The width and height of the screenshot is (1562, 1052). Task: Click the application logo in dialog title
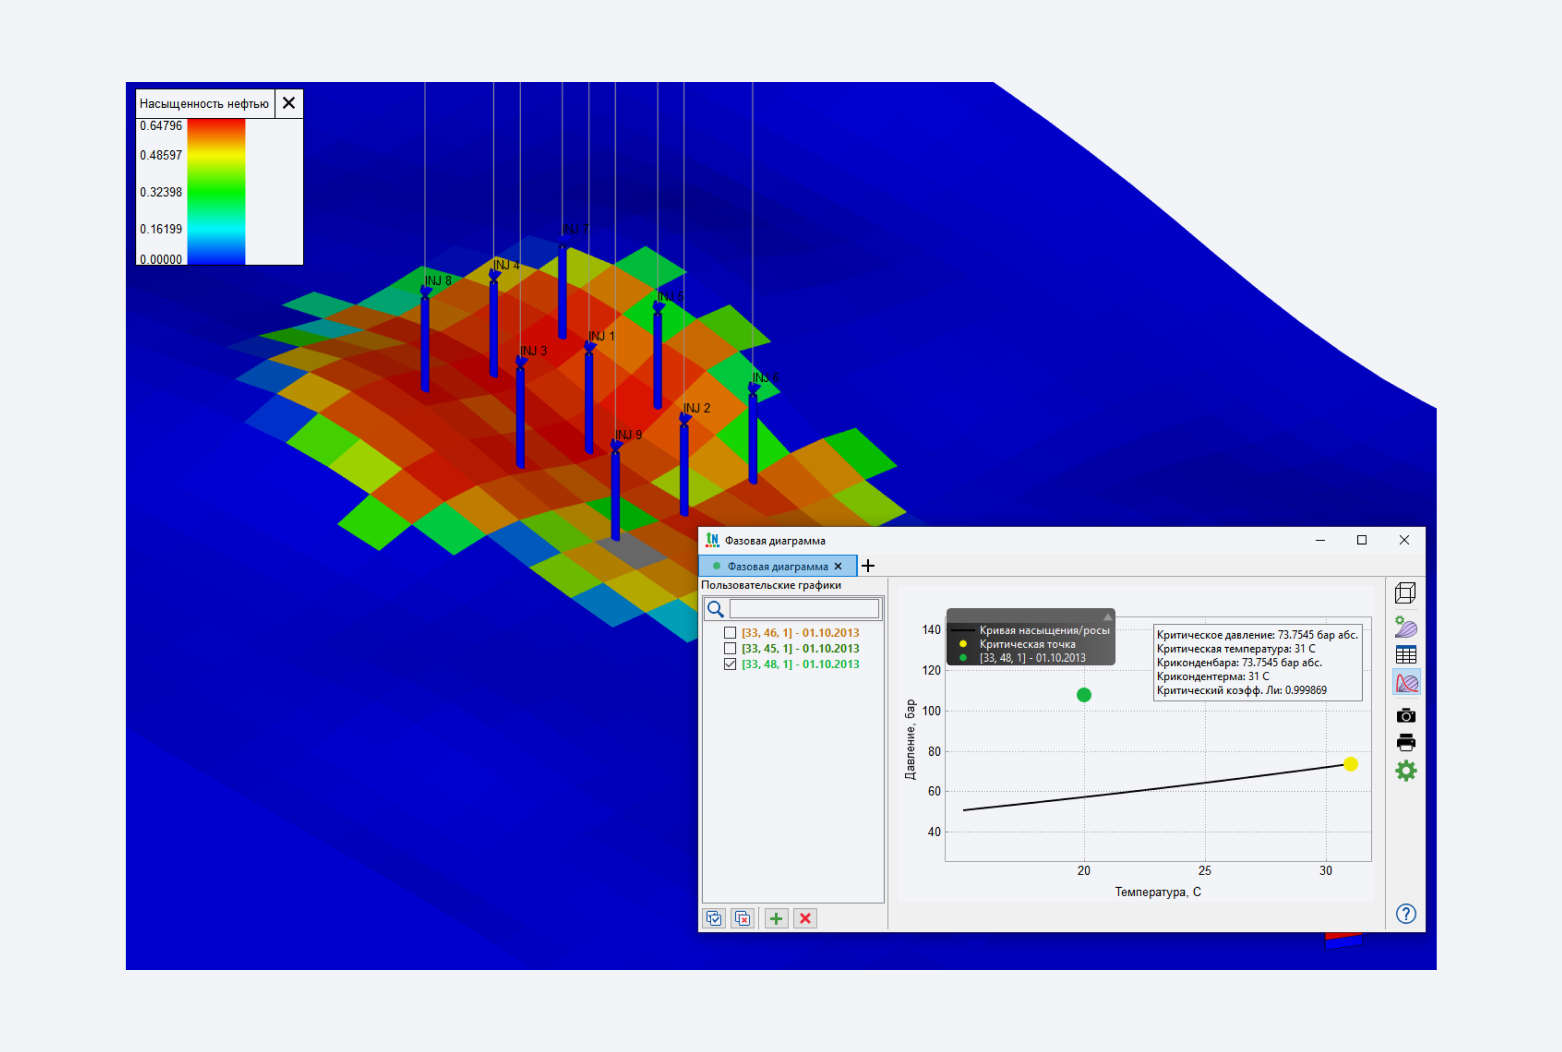click(712, 540)
